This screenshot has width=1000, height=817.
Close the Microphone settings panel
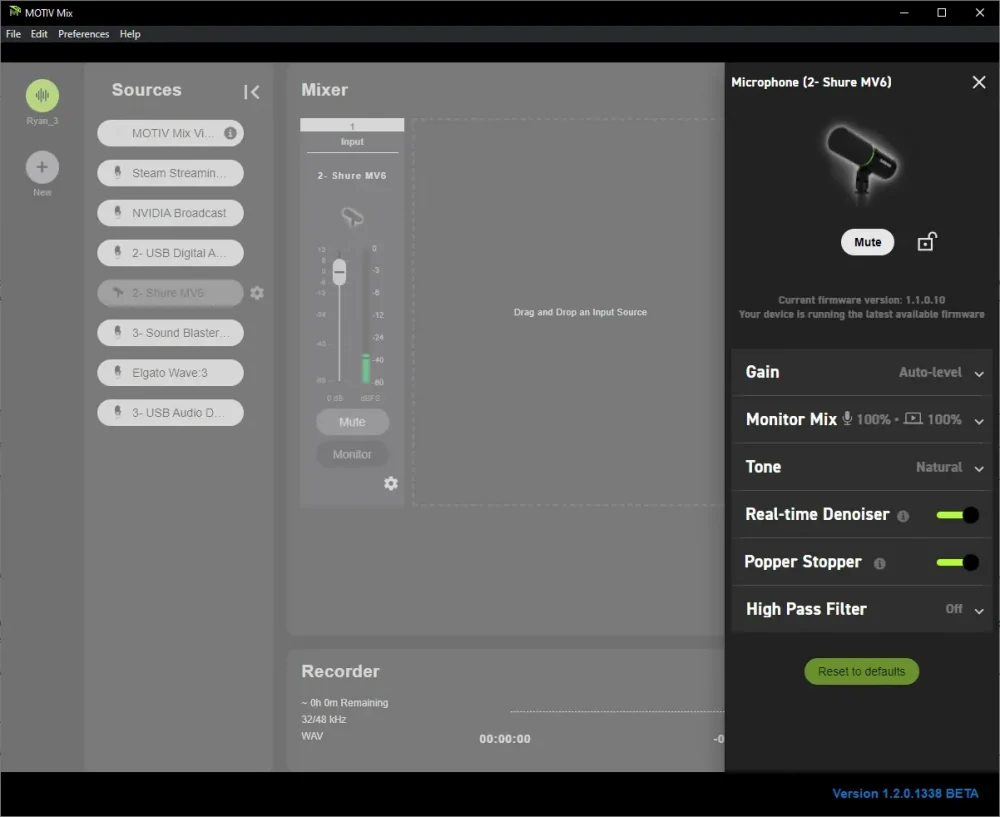[979, 82]
